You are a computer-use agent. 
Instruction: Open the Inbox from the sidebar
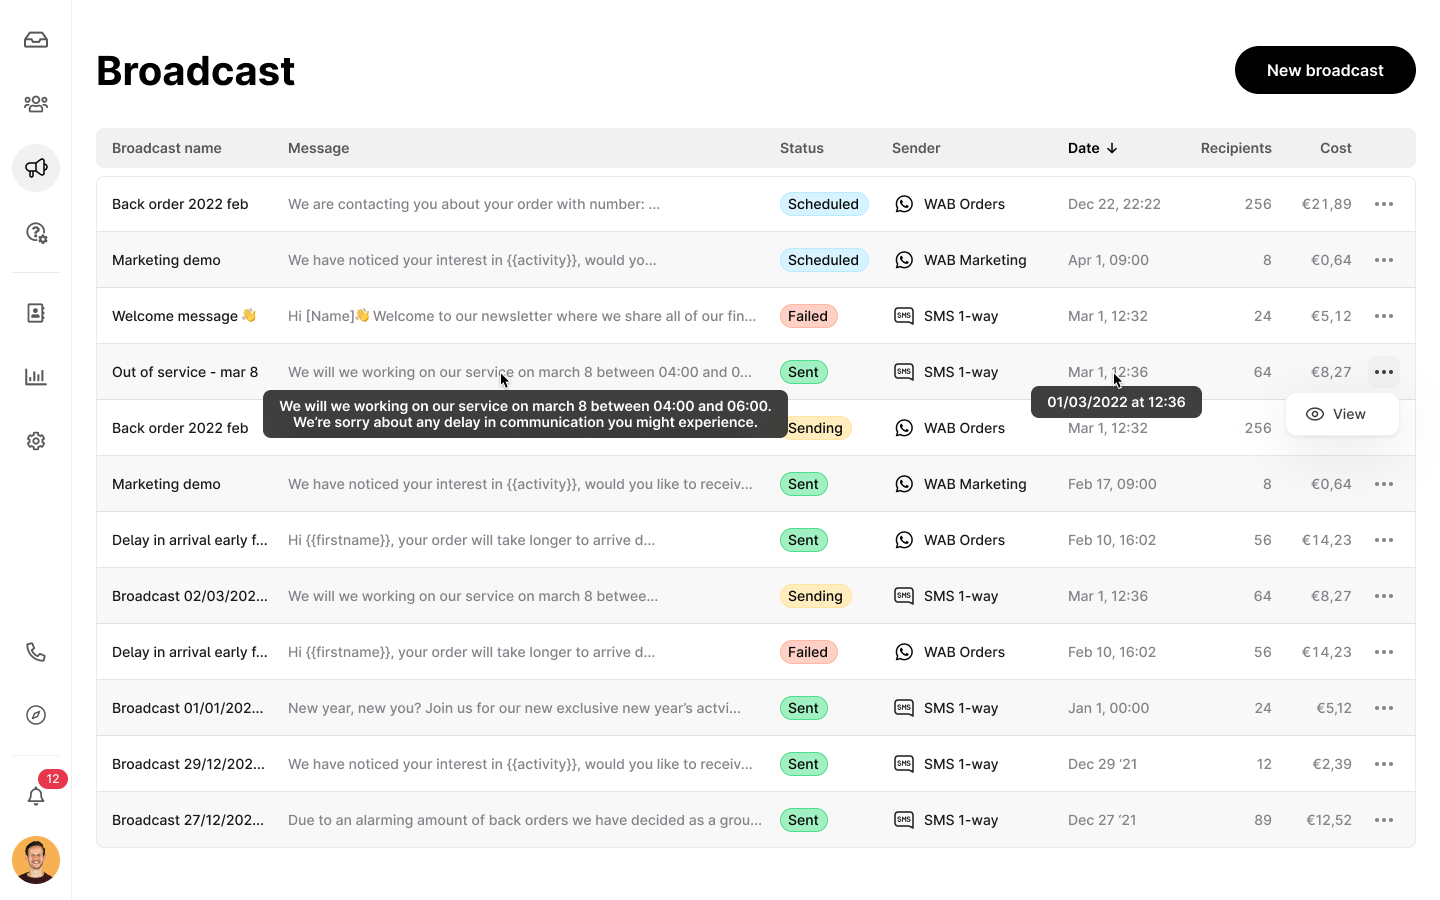(x=36, y=39)
